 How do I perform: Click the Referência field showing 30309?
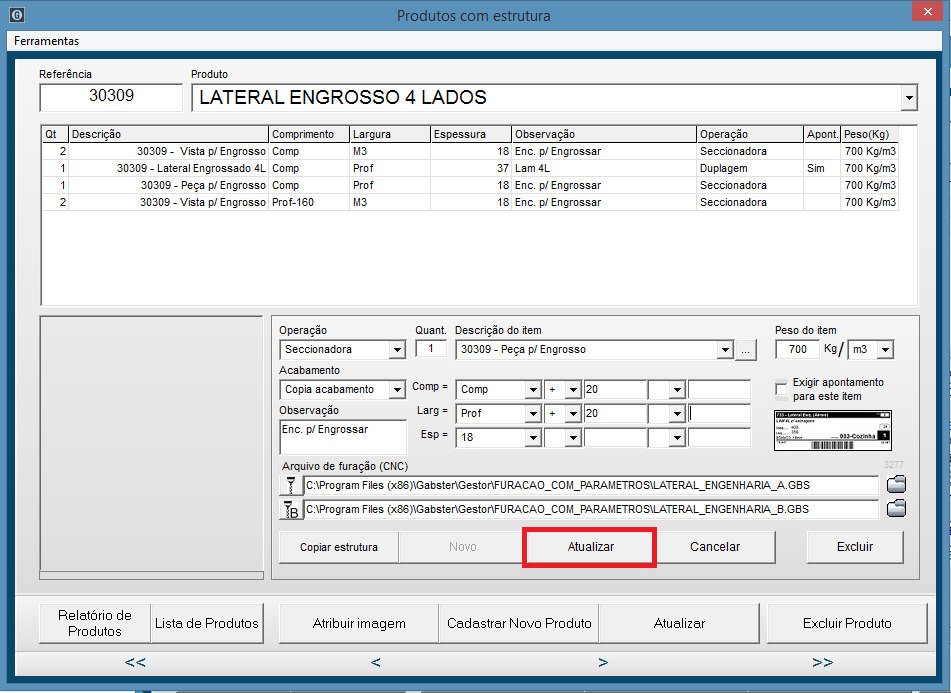[111, 97]
